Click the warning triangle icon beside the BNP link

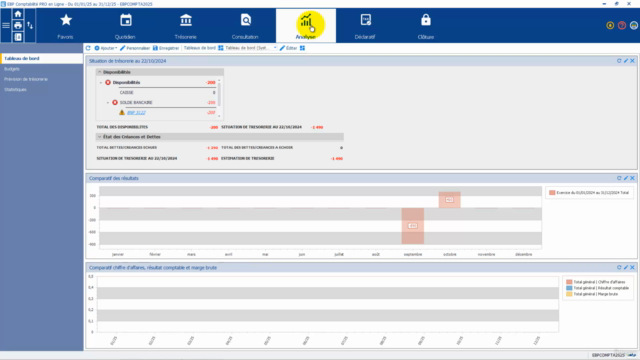[122, 112]
